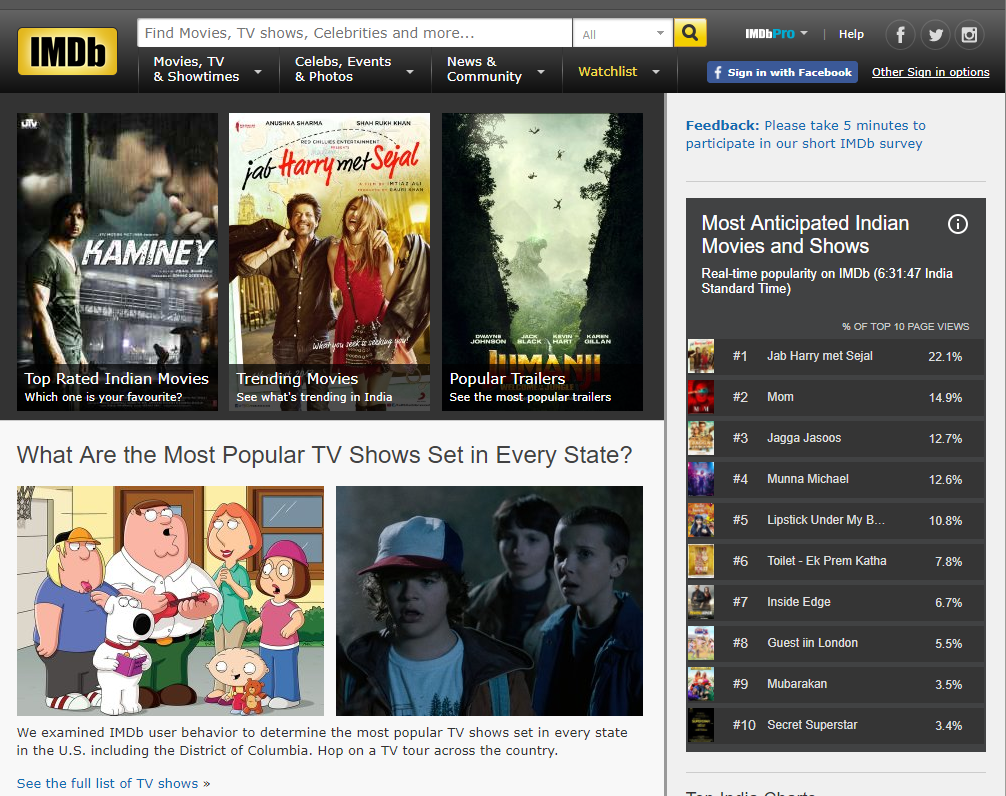Viewport: 1006px width, 796px height.
Task: Open See the full list of TV shows
Action: point(108,783)
